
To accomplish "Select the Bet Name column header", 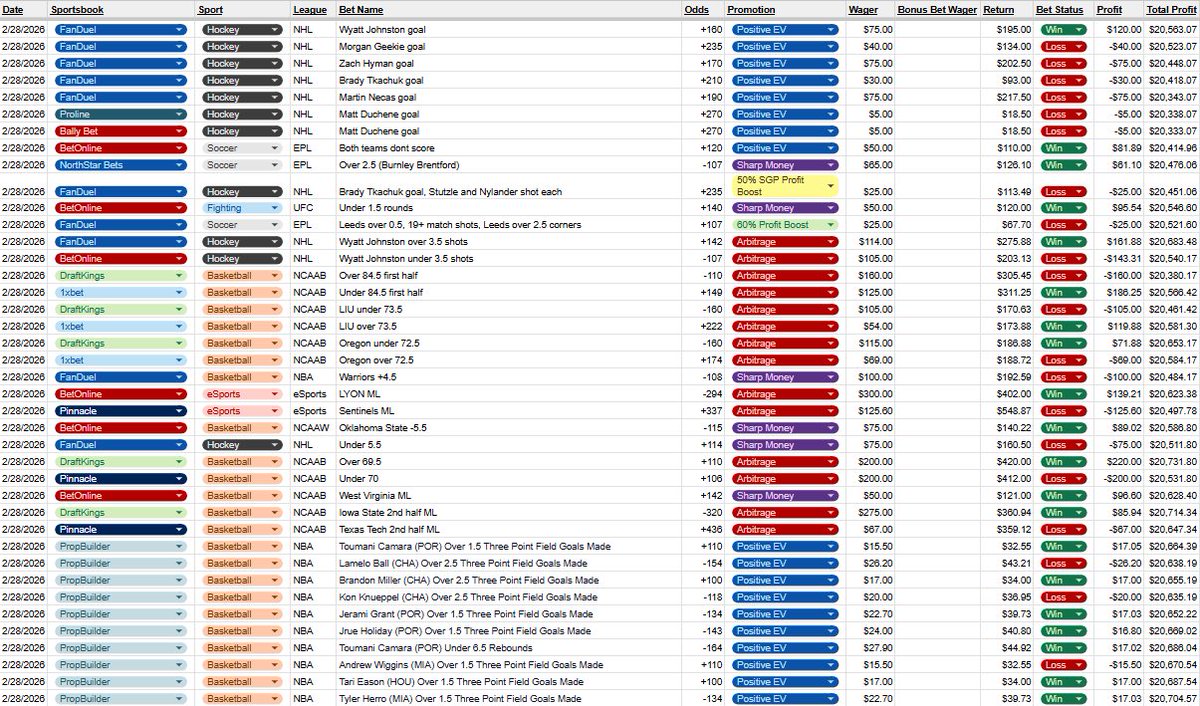I will (509, 9).
